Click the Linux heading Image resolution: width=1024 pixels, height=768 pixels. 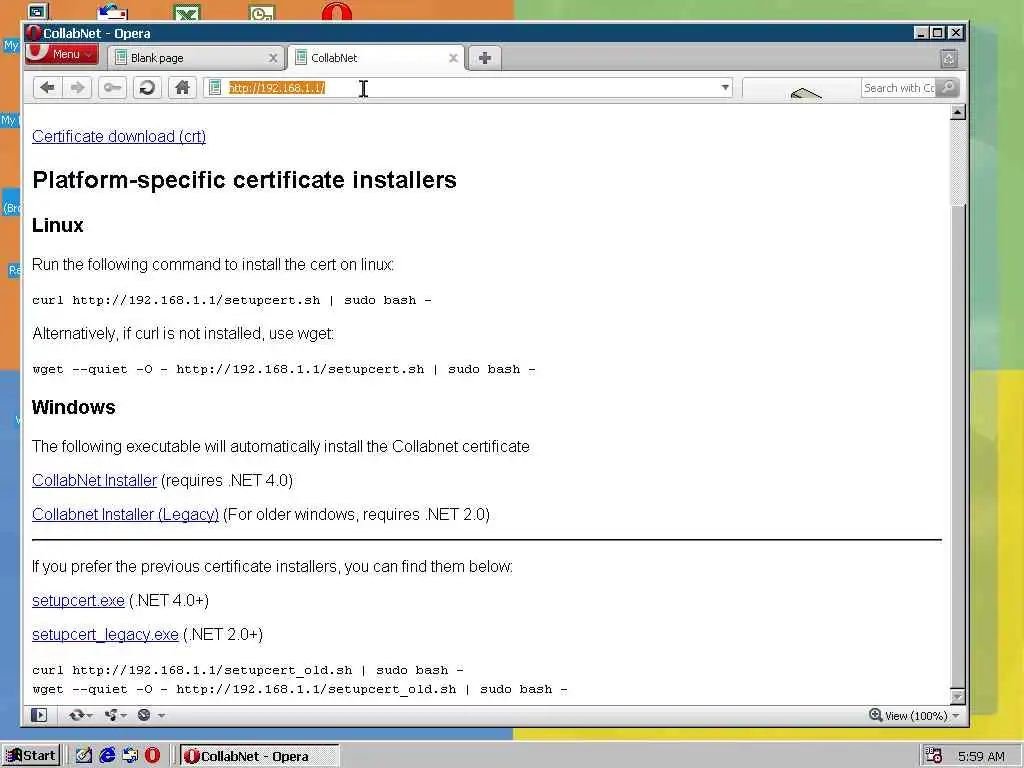(x=57, y=225)
